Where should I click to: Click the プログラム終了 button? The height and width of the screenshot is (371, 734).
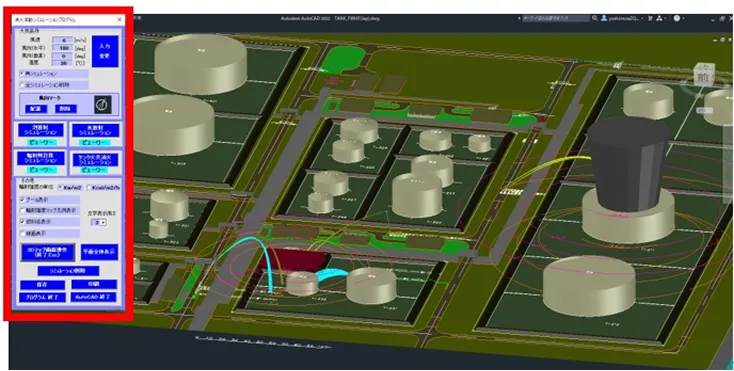42,297
